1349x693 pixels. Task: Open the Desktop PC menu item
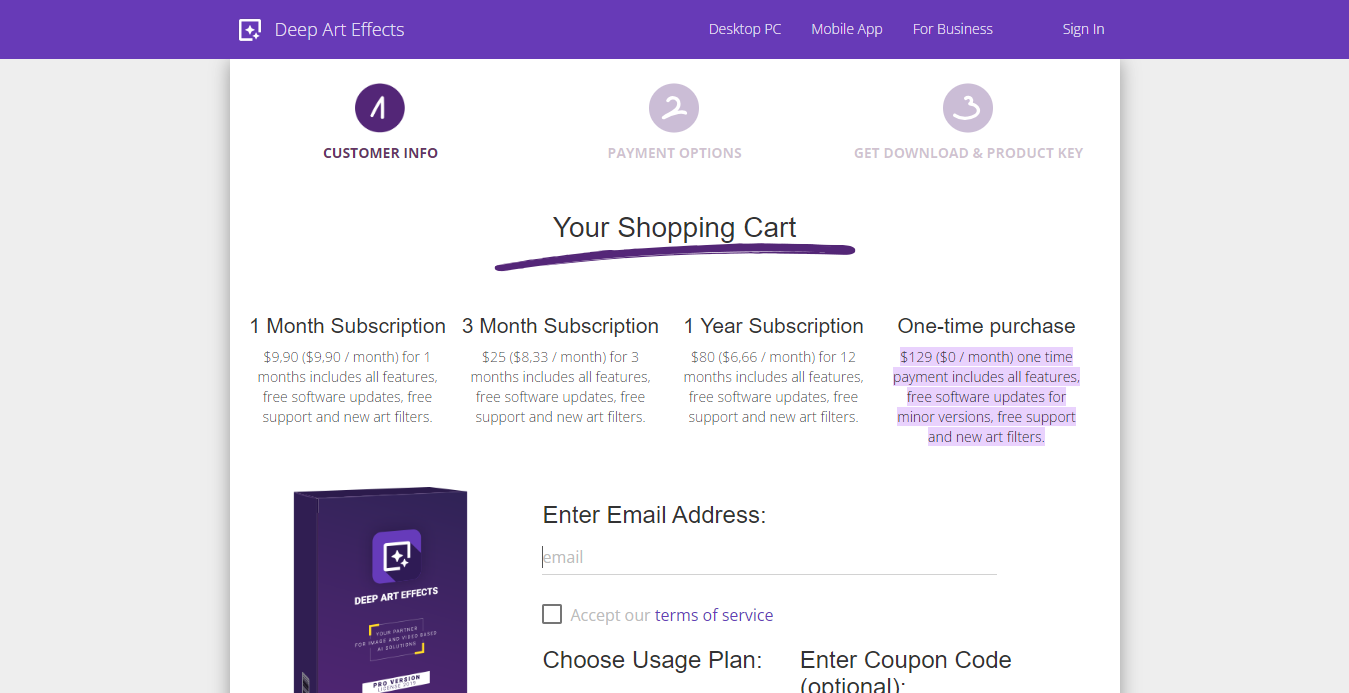click(x=745, y=29)
